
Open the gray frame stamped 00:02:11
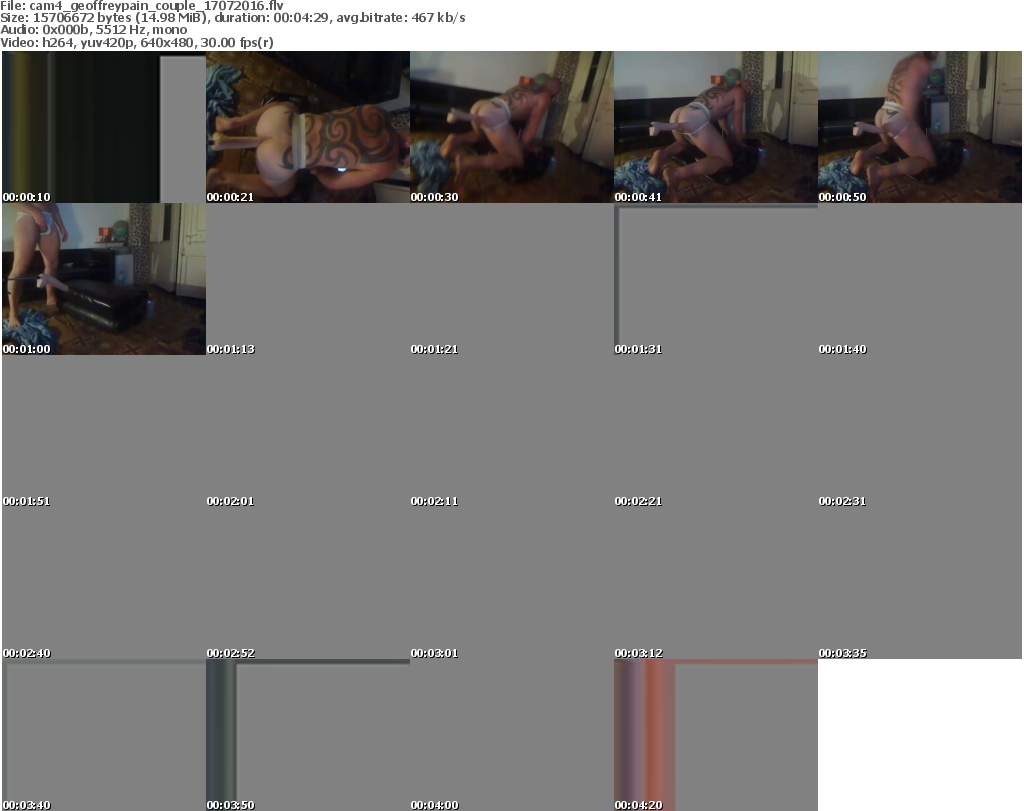pos(511,431)
